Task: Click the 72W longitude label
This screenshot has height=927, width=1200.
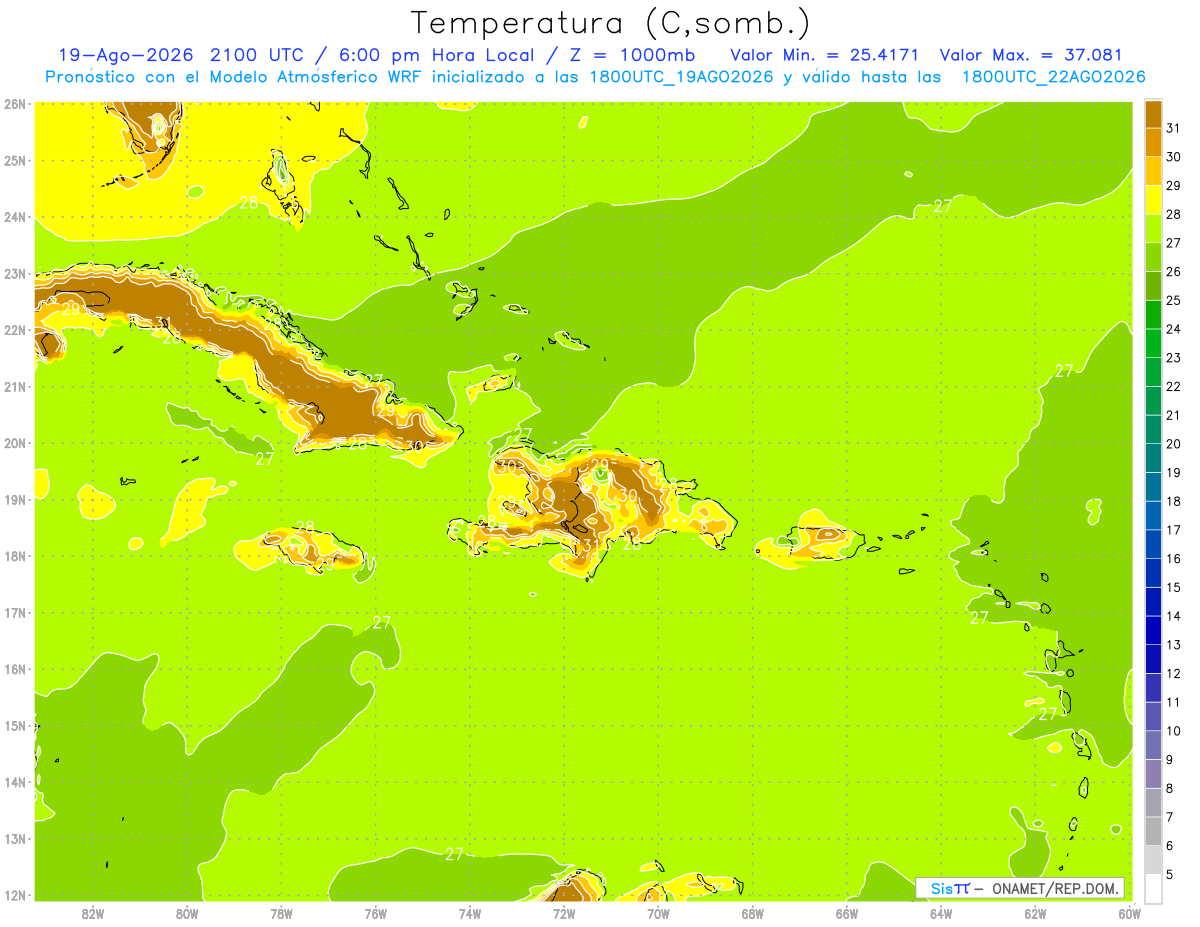Action: (x=564, y=912)
